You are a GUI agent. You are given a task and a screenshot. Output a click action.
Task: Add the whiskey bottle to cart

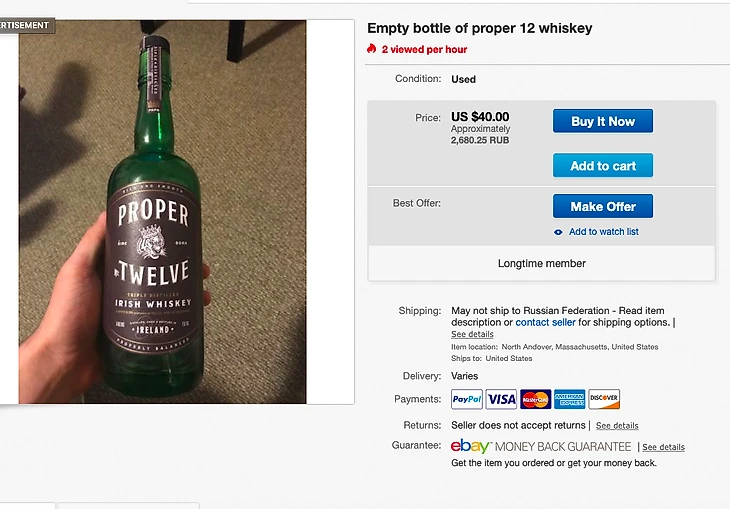pyautogui.click(x=603, y=166)
